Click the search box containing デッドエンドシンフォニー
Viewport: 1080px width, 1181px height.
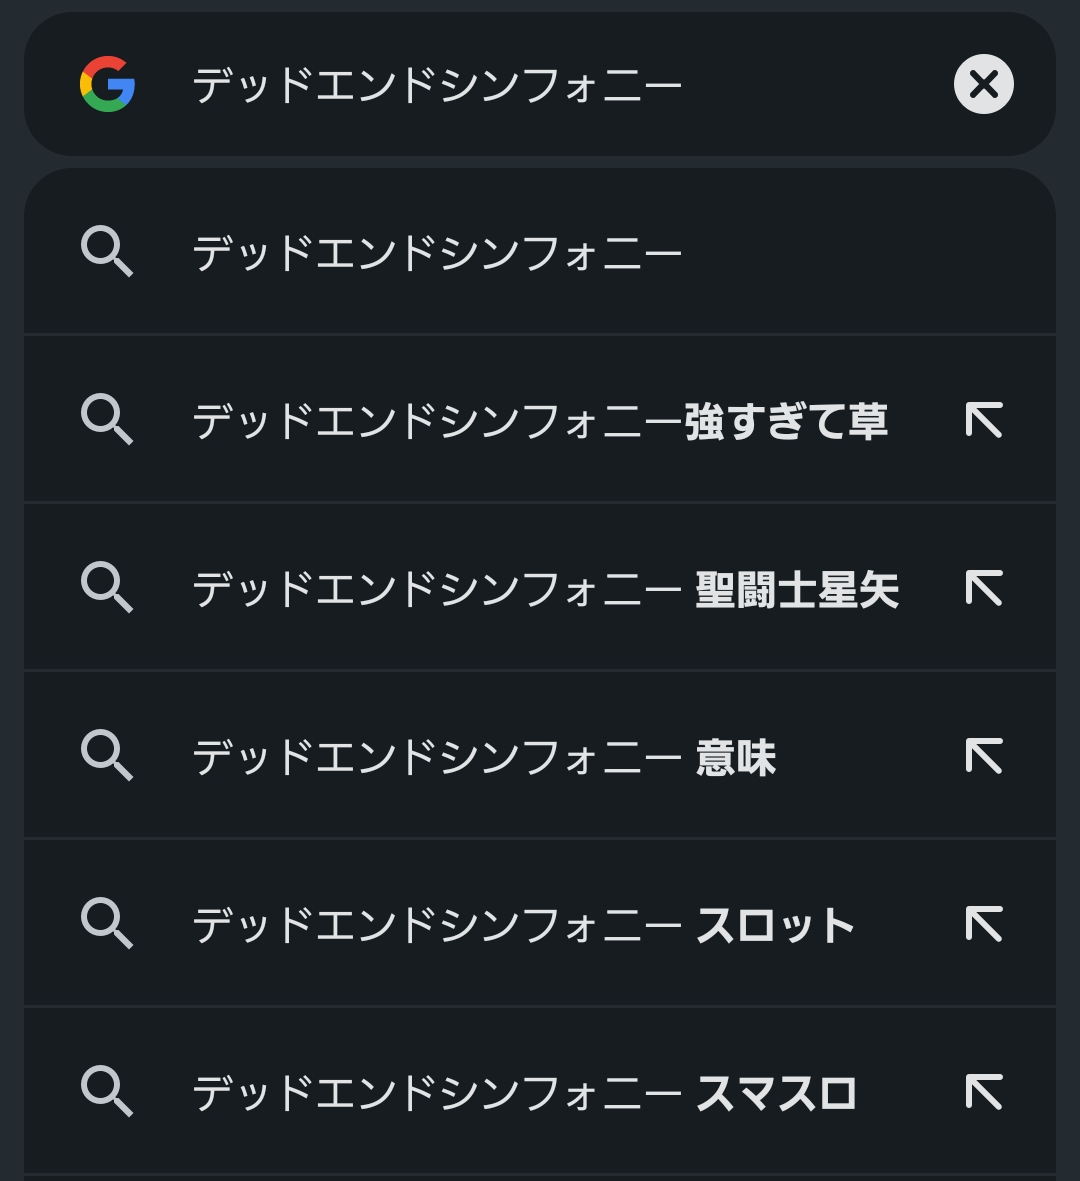click(540, 85)
